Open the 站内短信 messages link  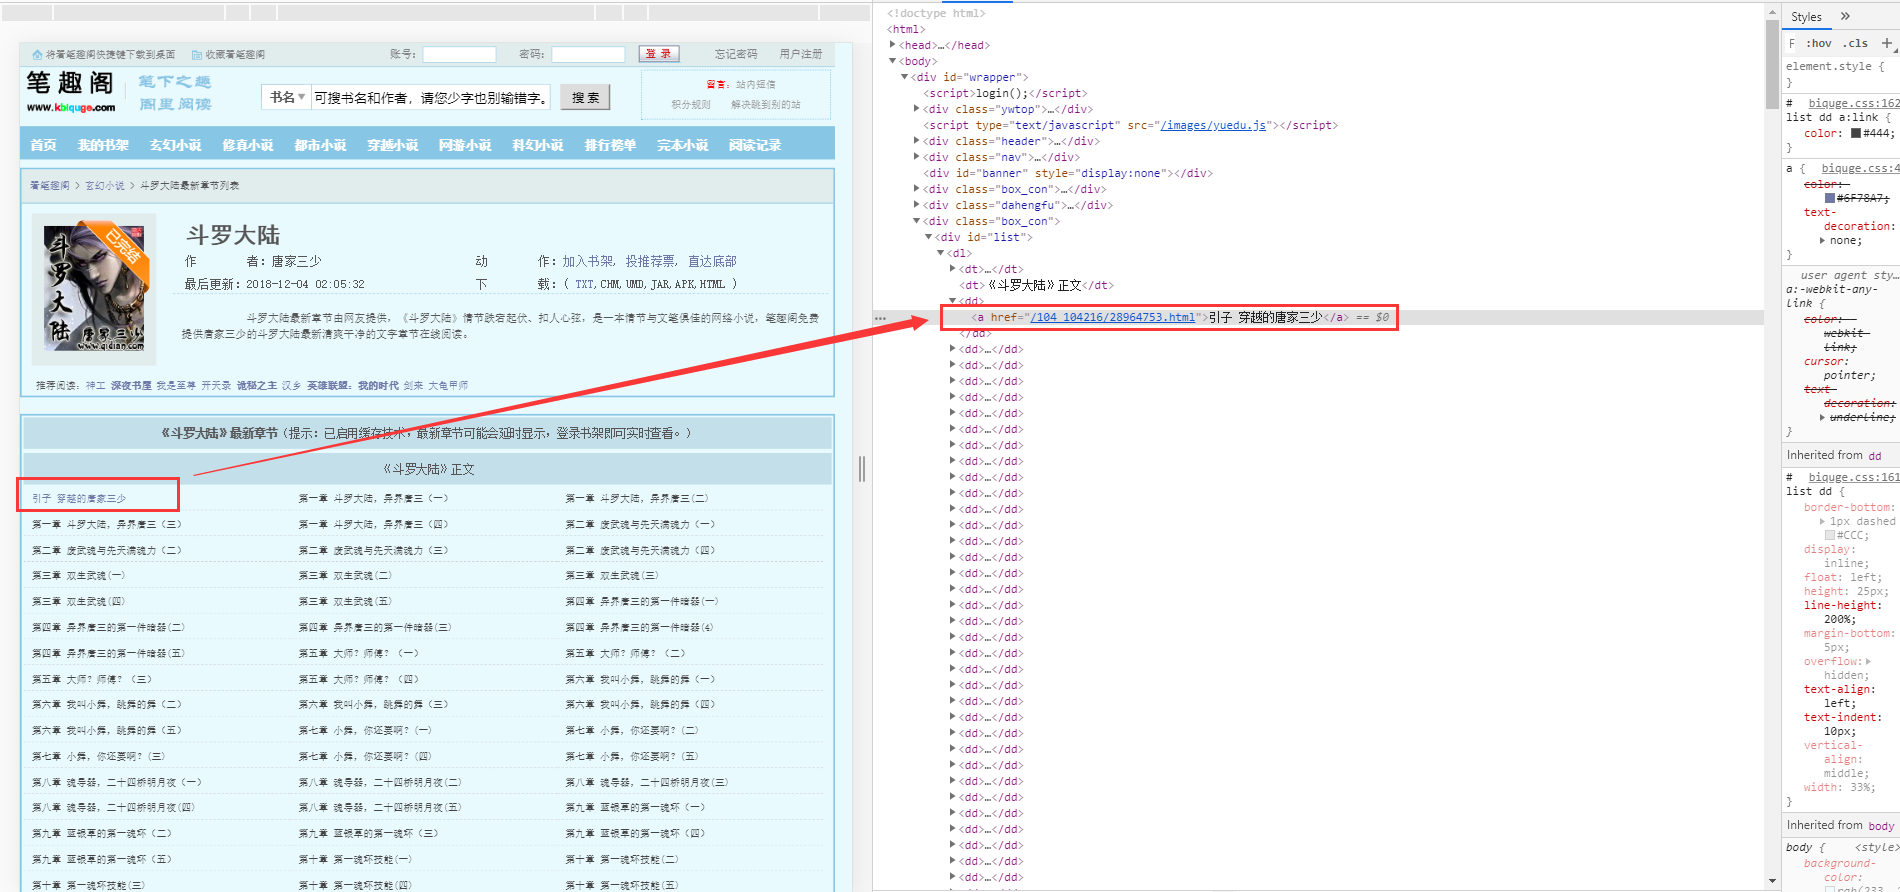(x=756, y=85)
